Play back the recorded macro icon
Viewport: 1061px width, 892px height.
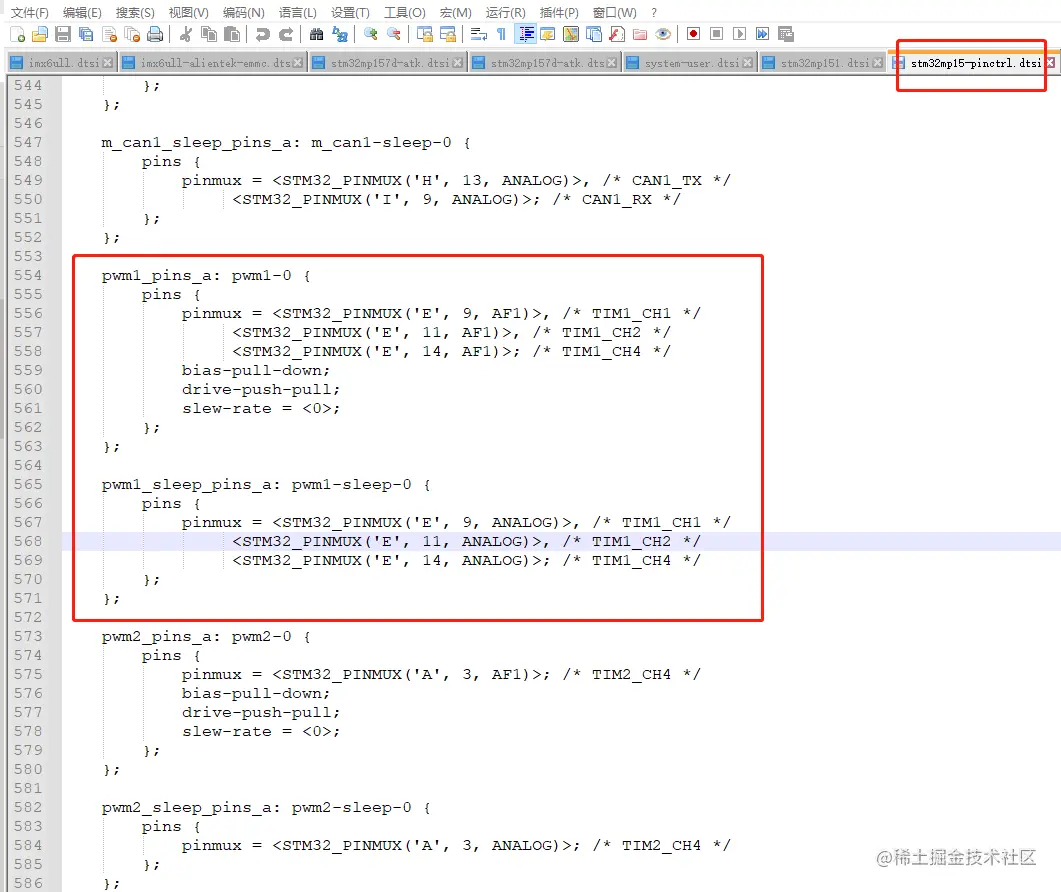[740, 34]
